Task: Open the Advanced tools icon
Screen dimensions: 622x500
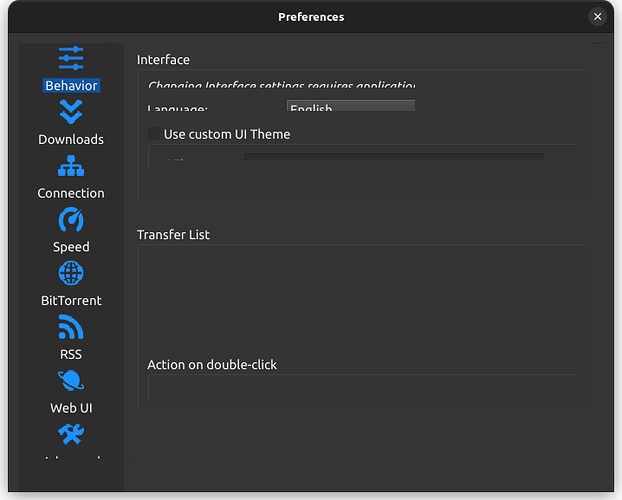Action: point(71,434)
